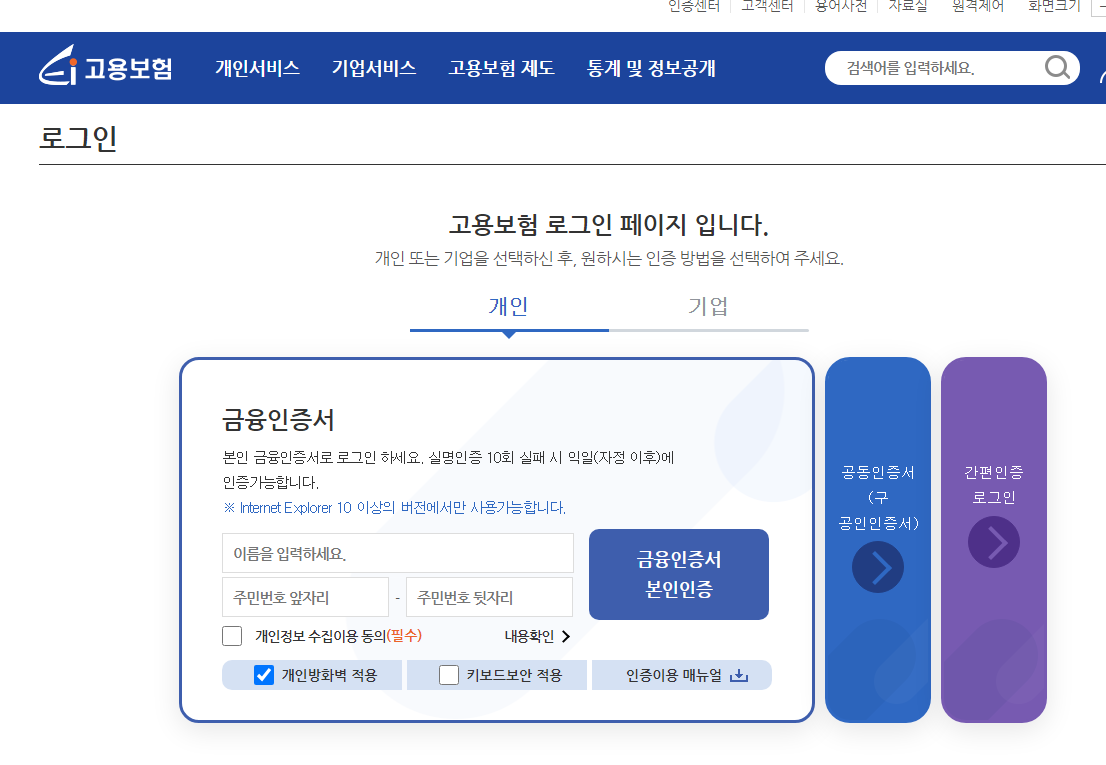The height and width of the screenshot is (765, 1106).
Task: Open the 고용보험 제도 menu
Action: [x=502, y=68]
